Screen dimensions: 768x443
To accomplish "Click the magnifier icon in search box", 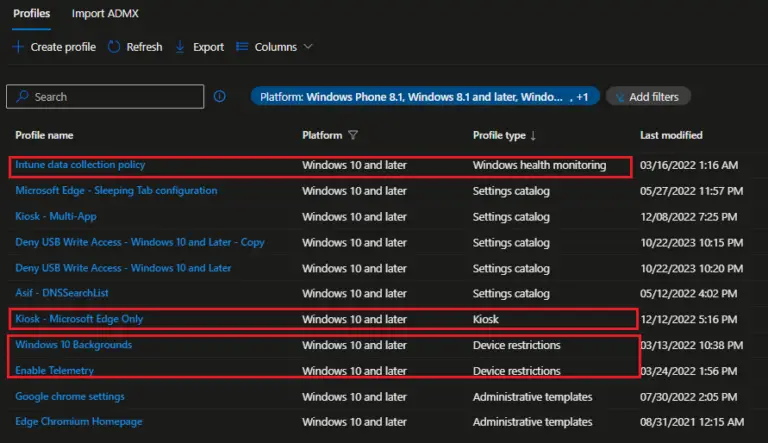I will pos(22,97).
